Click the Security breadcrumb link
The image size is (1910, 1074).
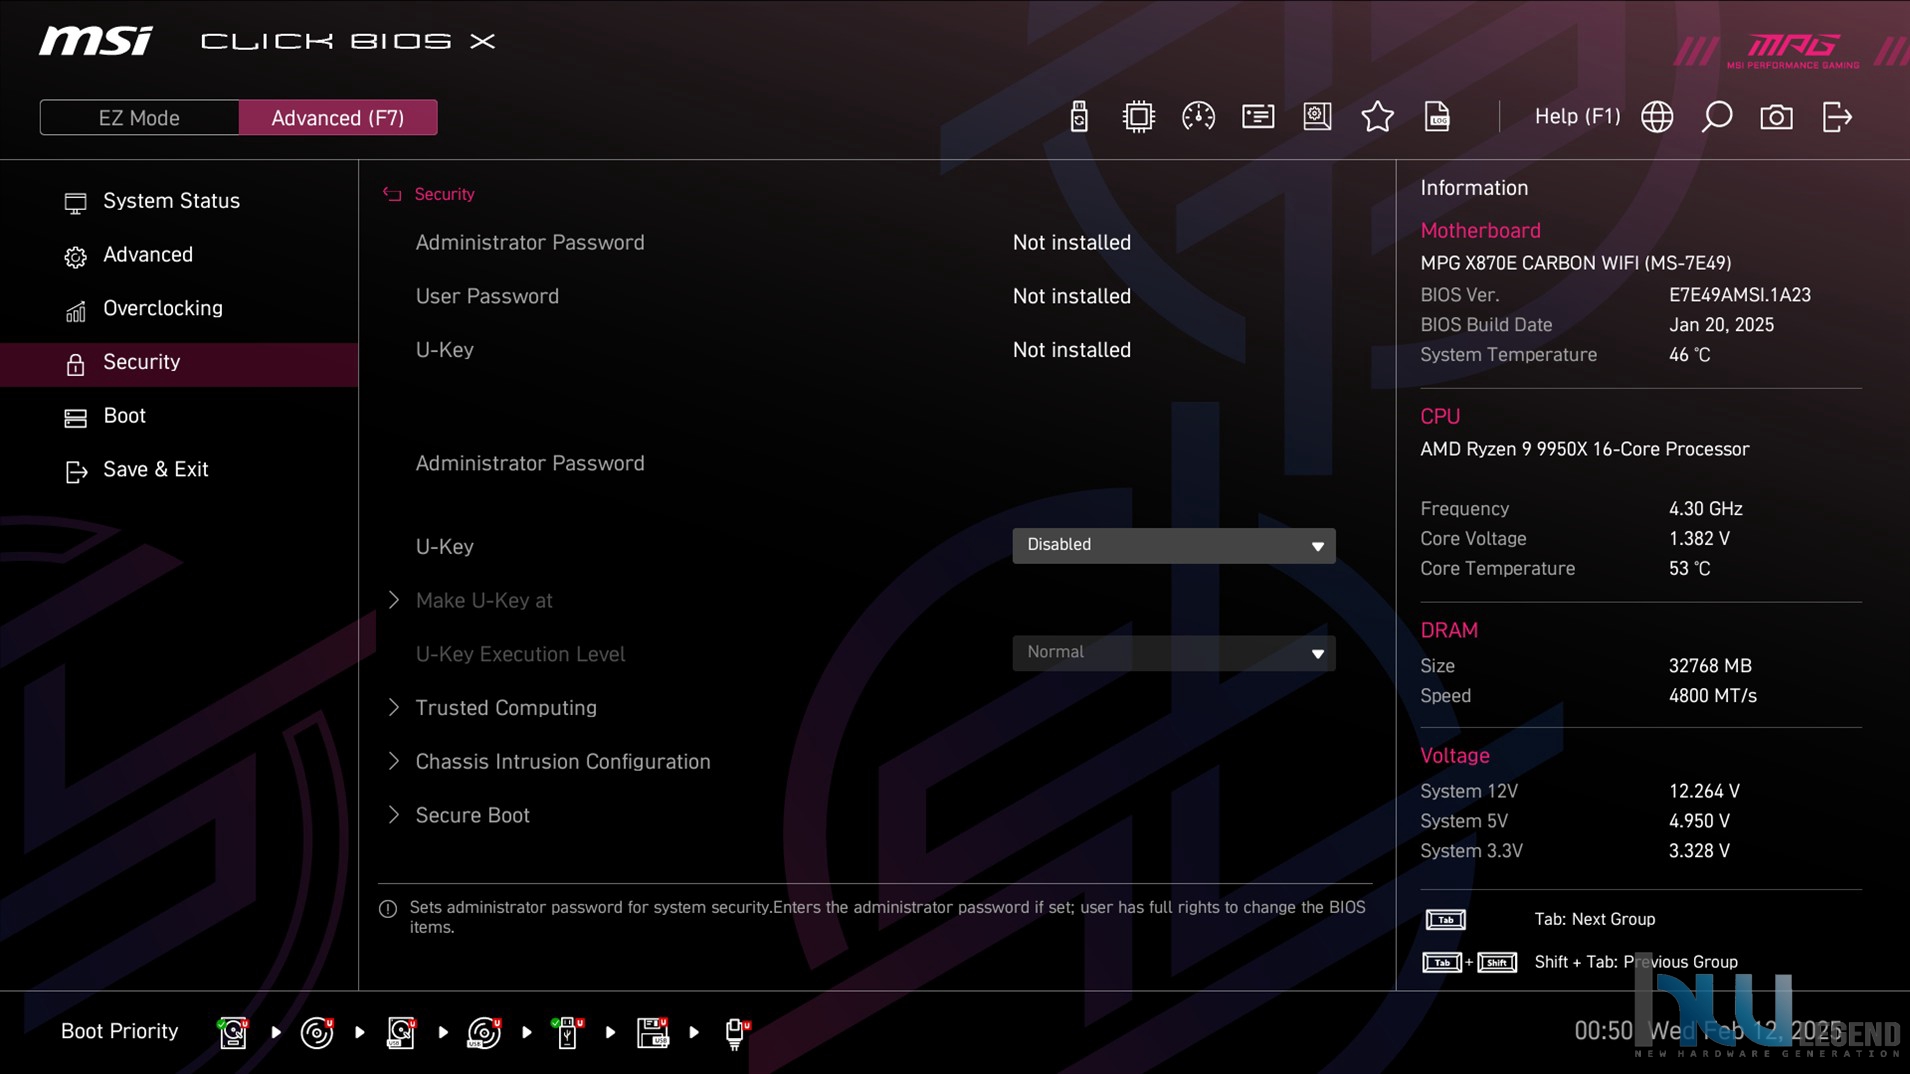[444, 194]
